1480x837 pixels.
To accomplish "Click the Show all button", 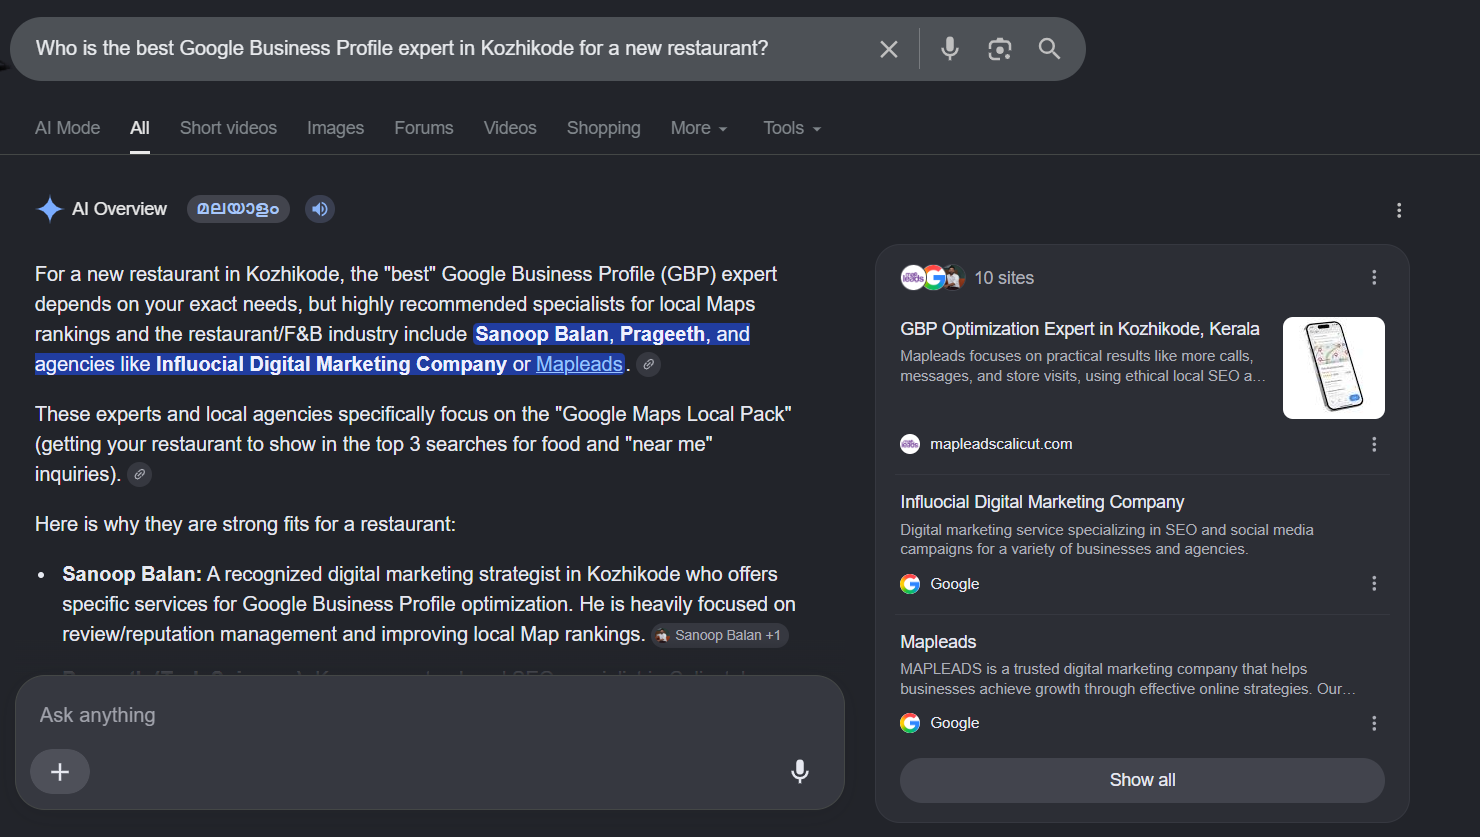I will pyautogui.click(x=1142, y=780).
